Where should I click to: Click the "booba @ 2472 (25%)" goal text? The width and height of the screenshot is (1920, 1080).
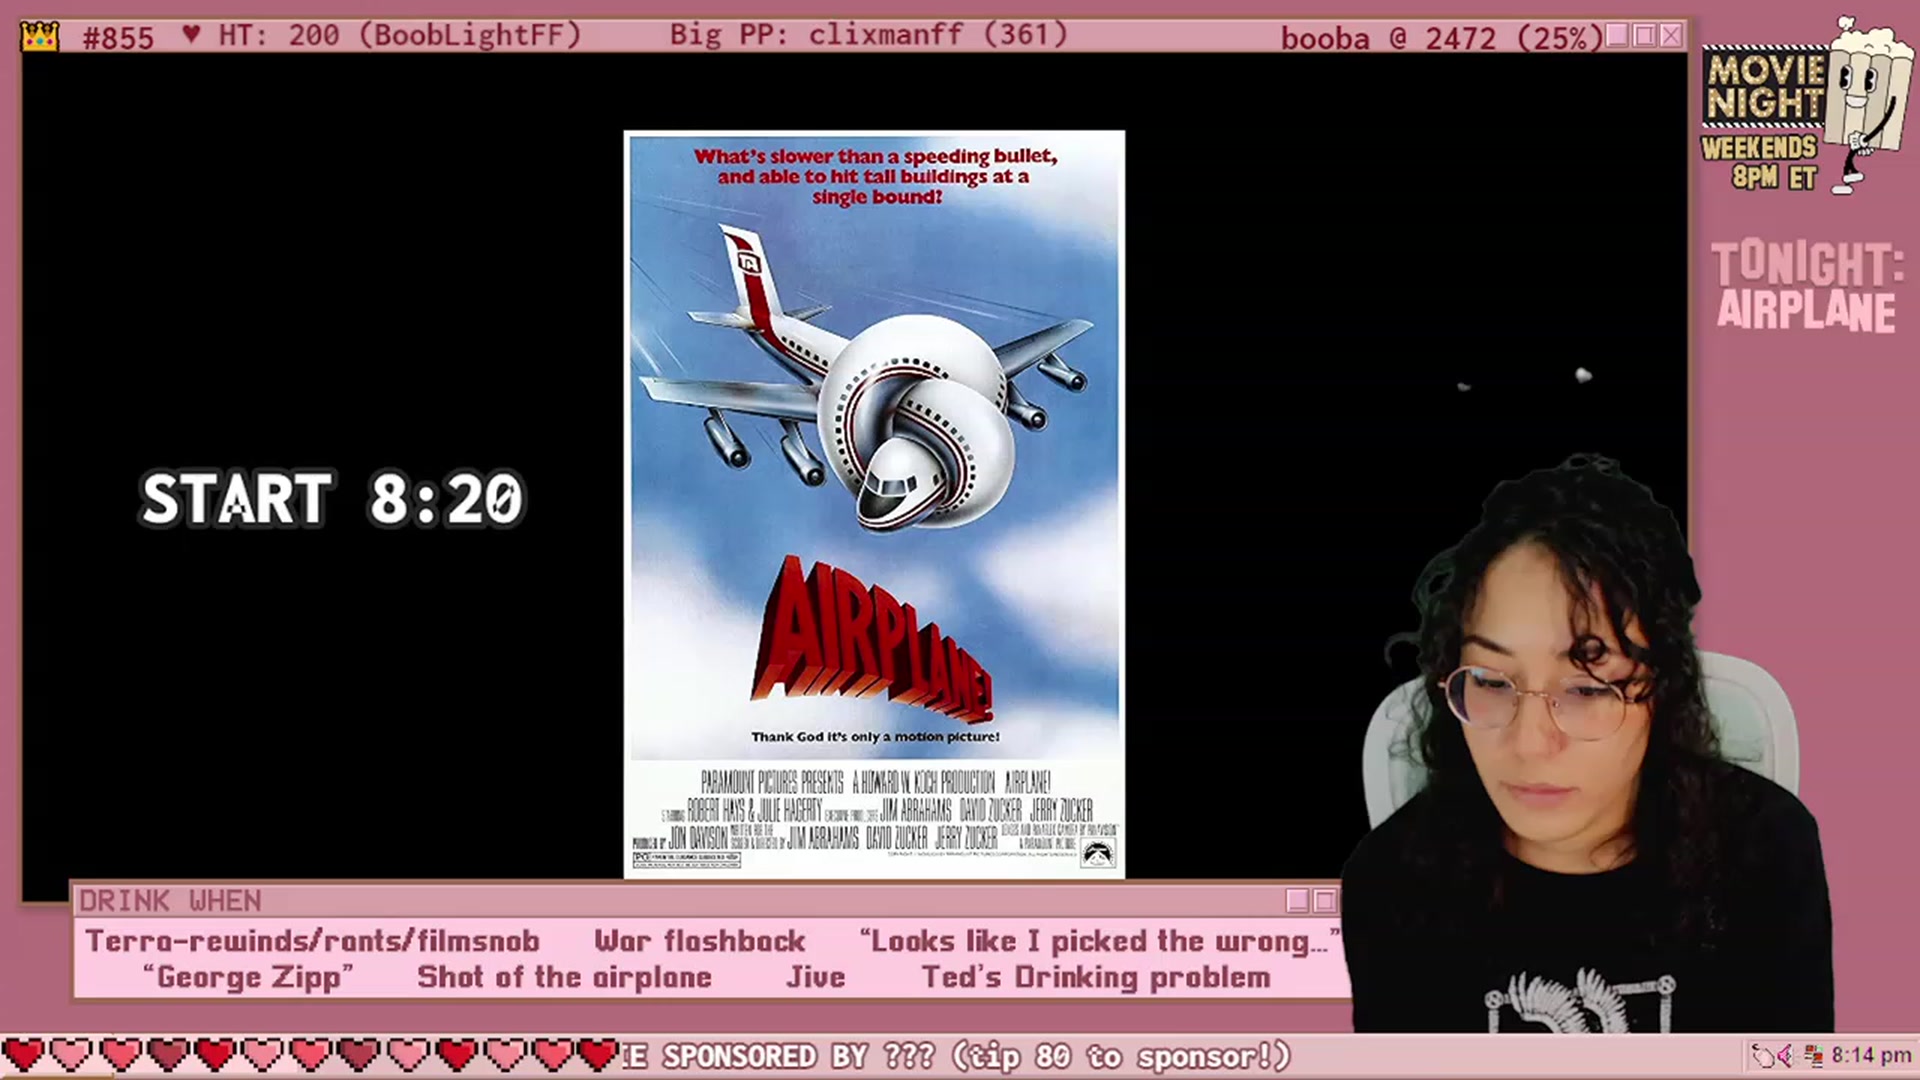pyautogui.click(x=1441, y=38)
